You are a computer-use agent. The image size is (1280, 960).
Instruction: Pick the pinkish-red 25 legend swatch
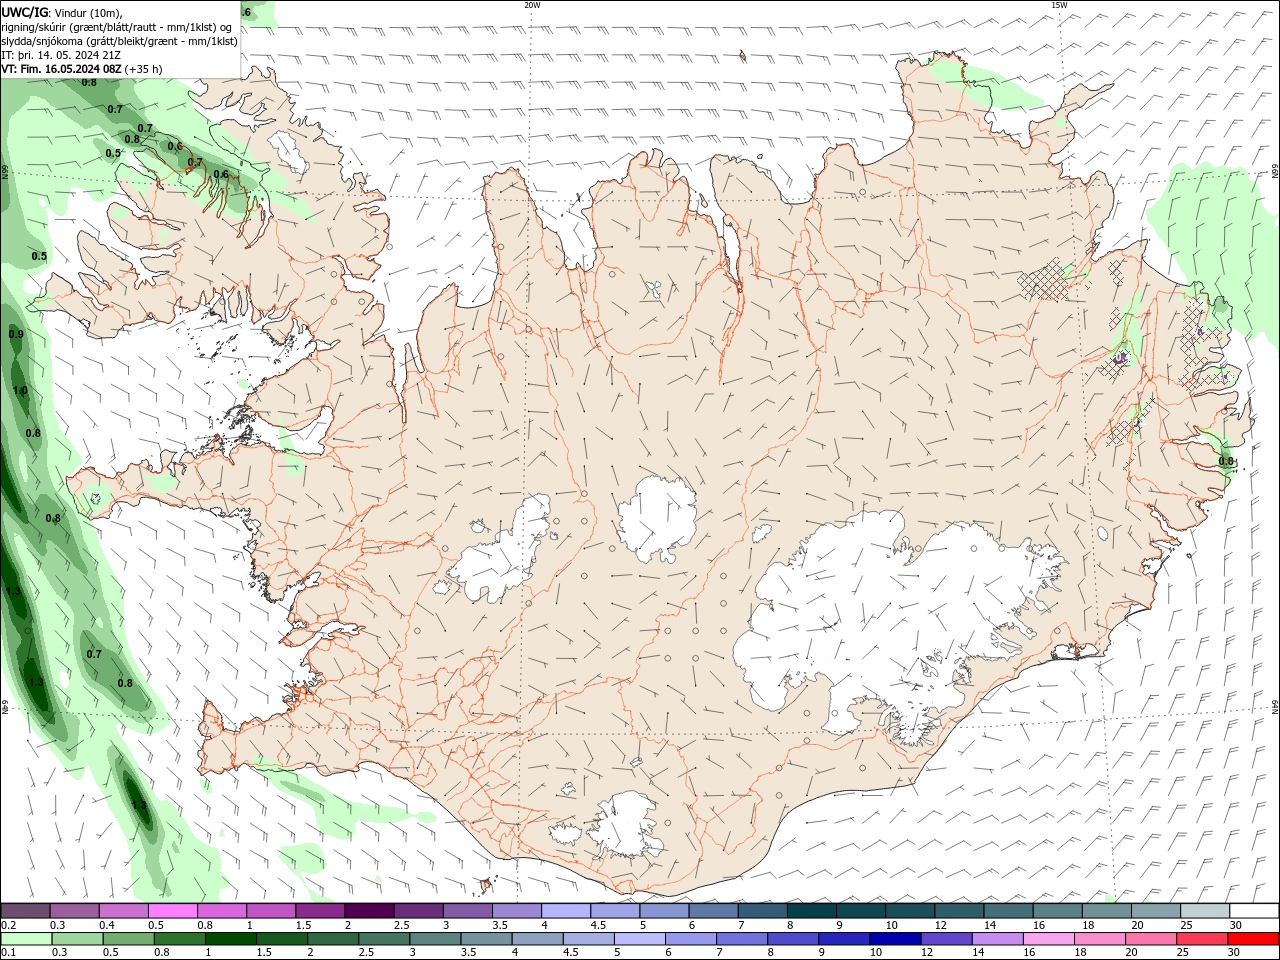[x=1203, y=939]
